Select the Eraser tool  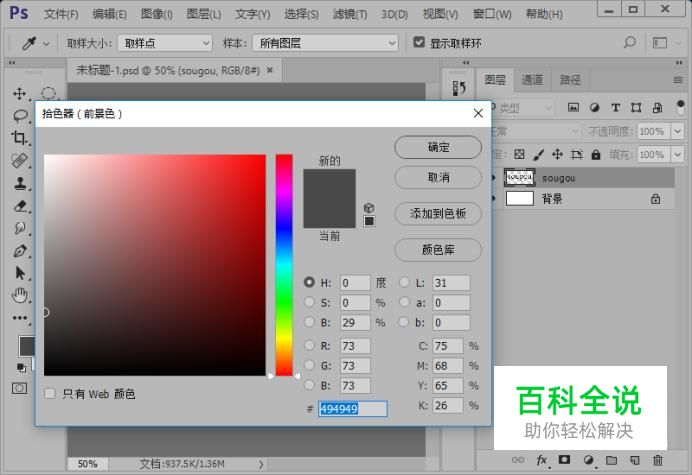click(x=20, y=205)
